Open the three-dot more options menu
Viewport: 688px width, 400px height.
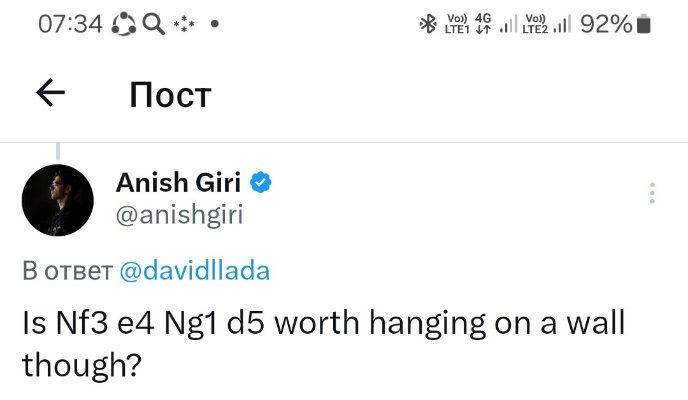tap(652, 193)
